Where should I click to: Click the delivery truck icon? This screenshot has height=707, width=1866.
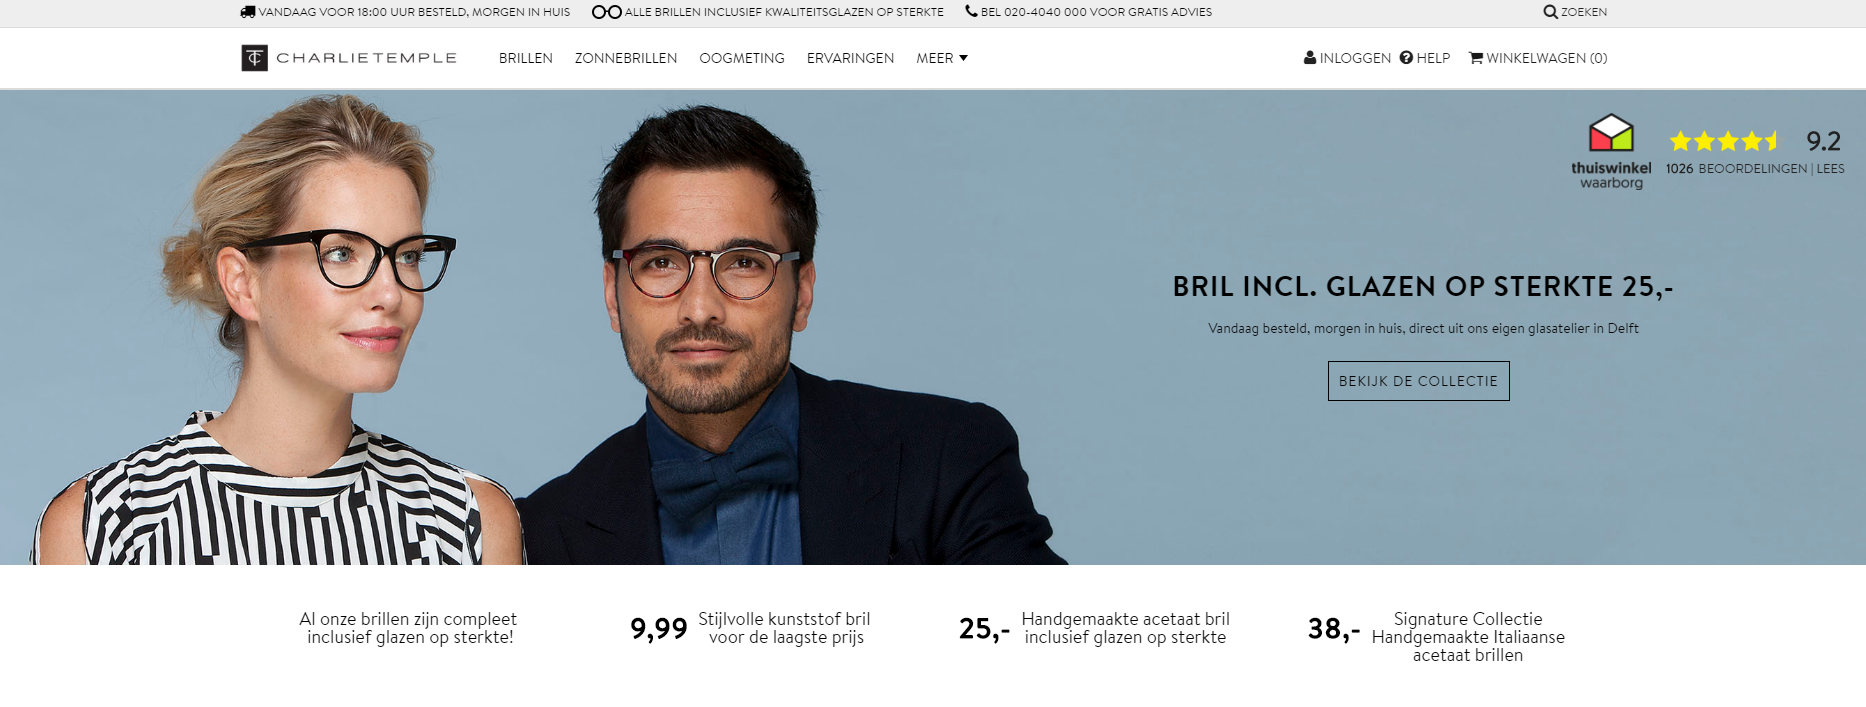[248, 12]
